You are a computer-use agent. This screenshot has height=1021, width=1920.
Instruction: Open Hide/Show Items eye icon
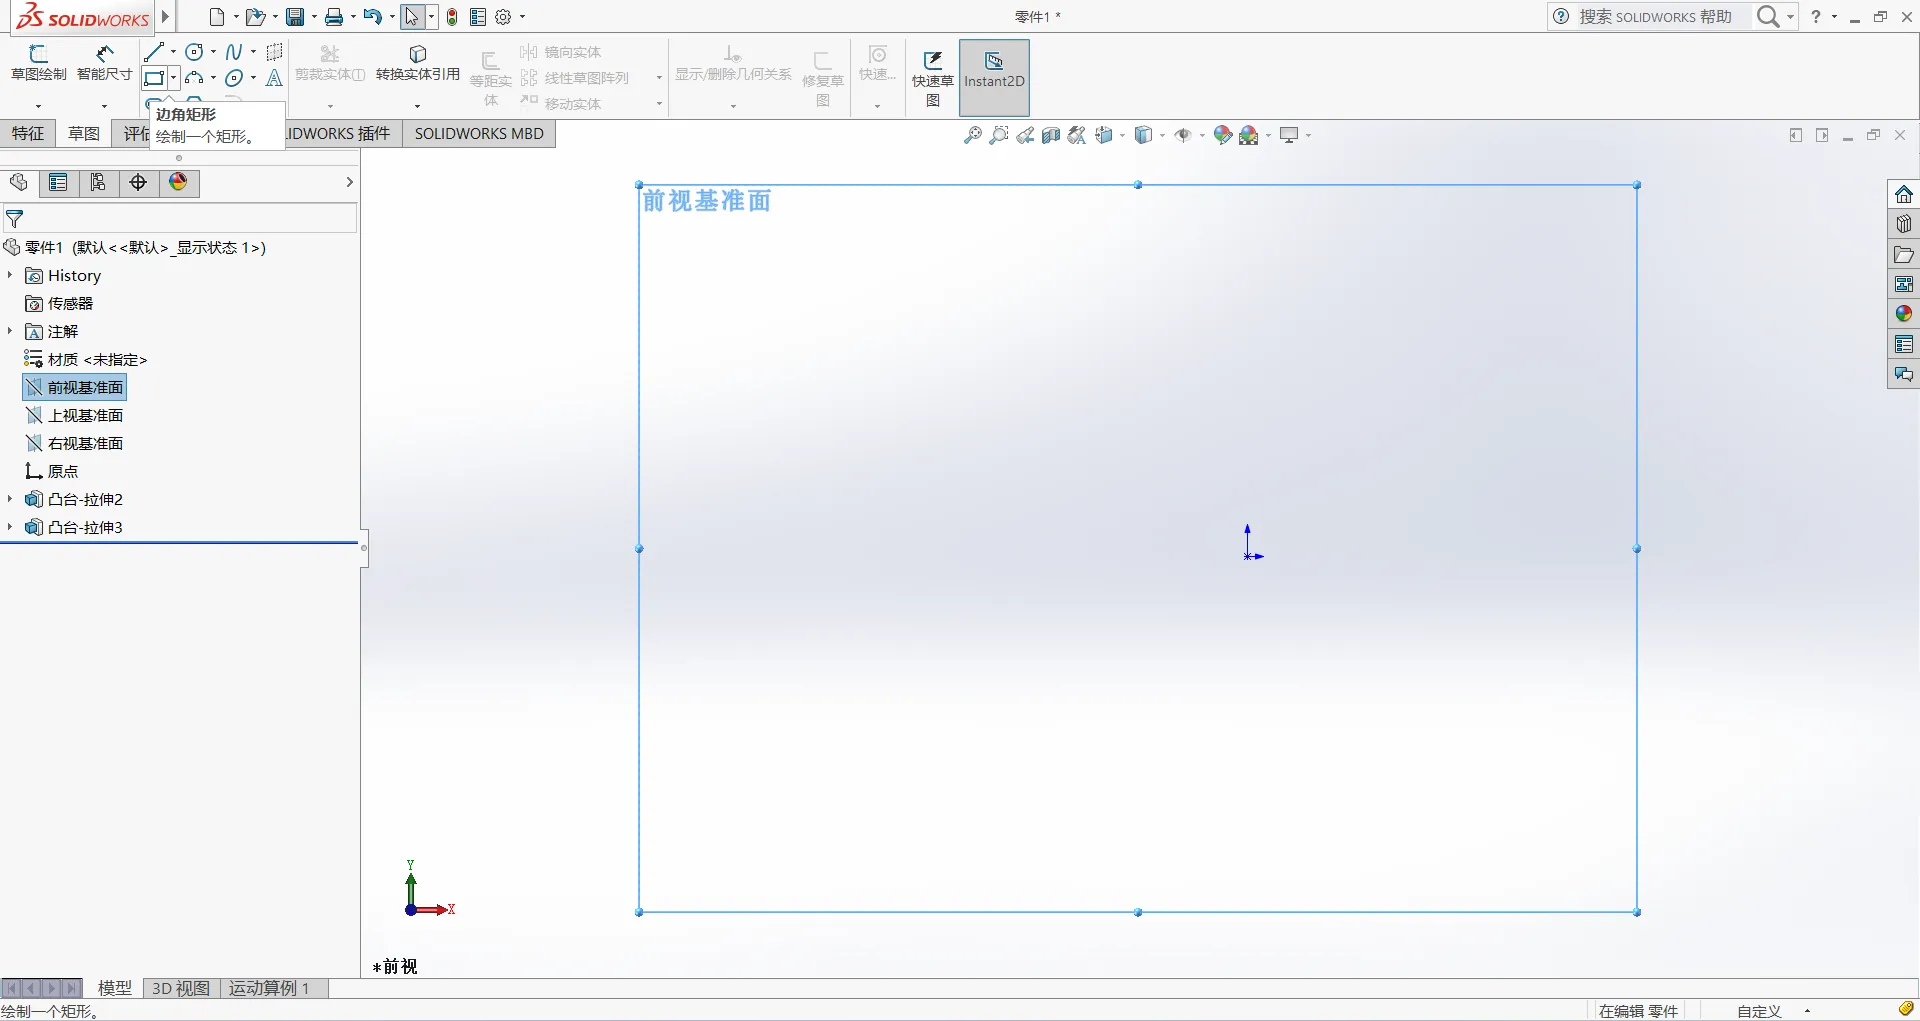(1183, 135)
